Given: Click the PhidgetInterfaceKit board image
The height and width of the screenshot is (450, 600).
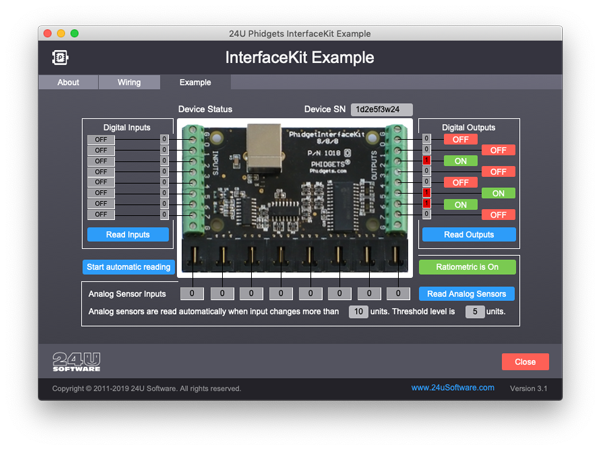Looking at the screenshot, I should click(295, 198).
